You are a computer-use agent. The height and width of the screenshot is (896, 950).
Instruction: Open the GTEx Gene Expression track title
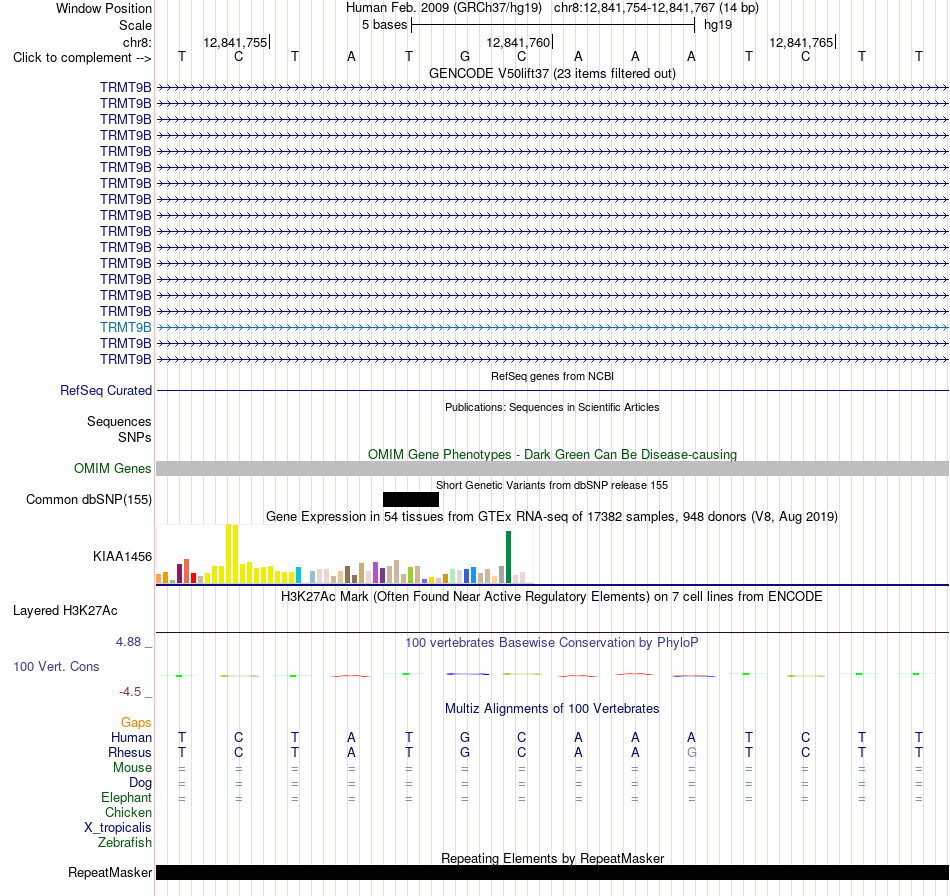click(552, 517)
